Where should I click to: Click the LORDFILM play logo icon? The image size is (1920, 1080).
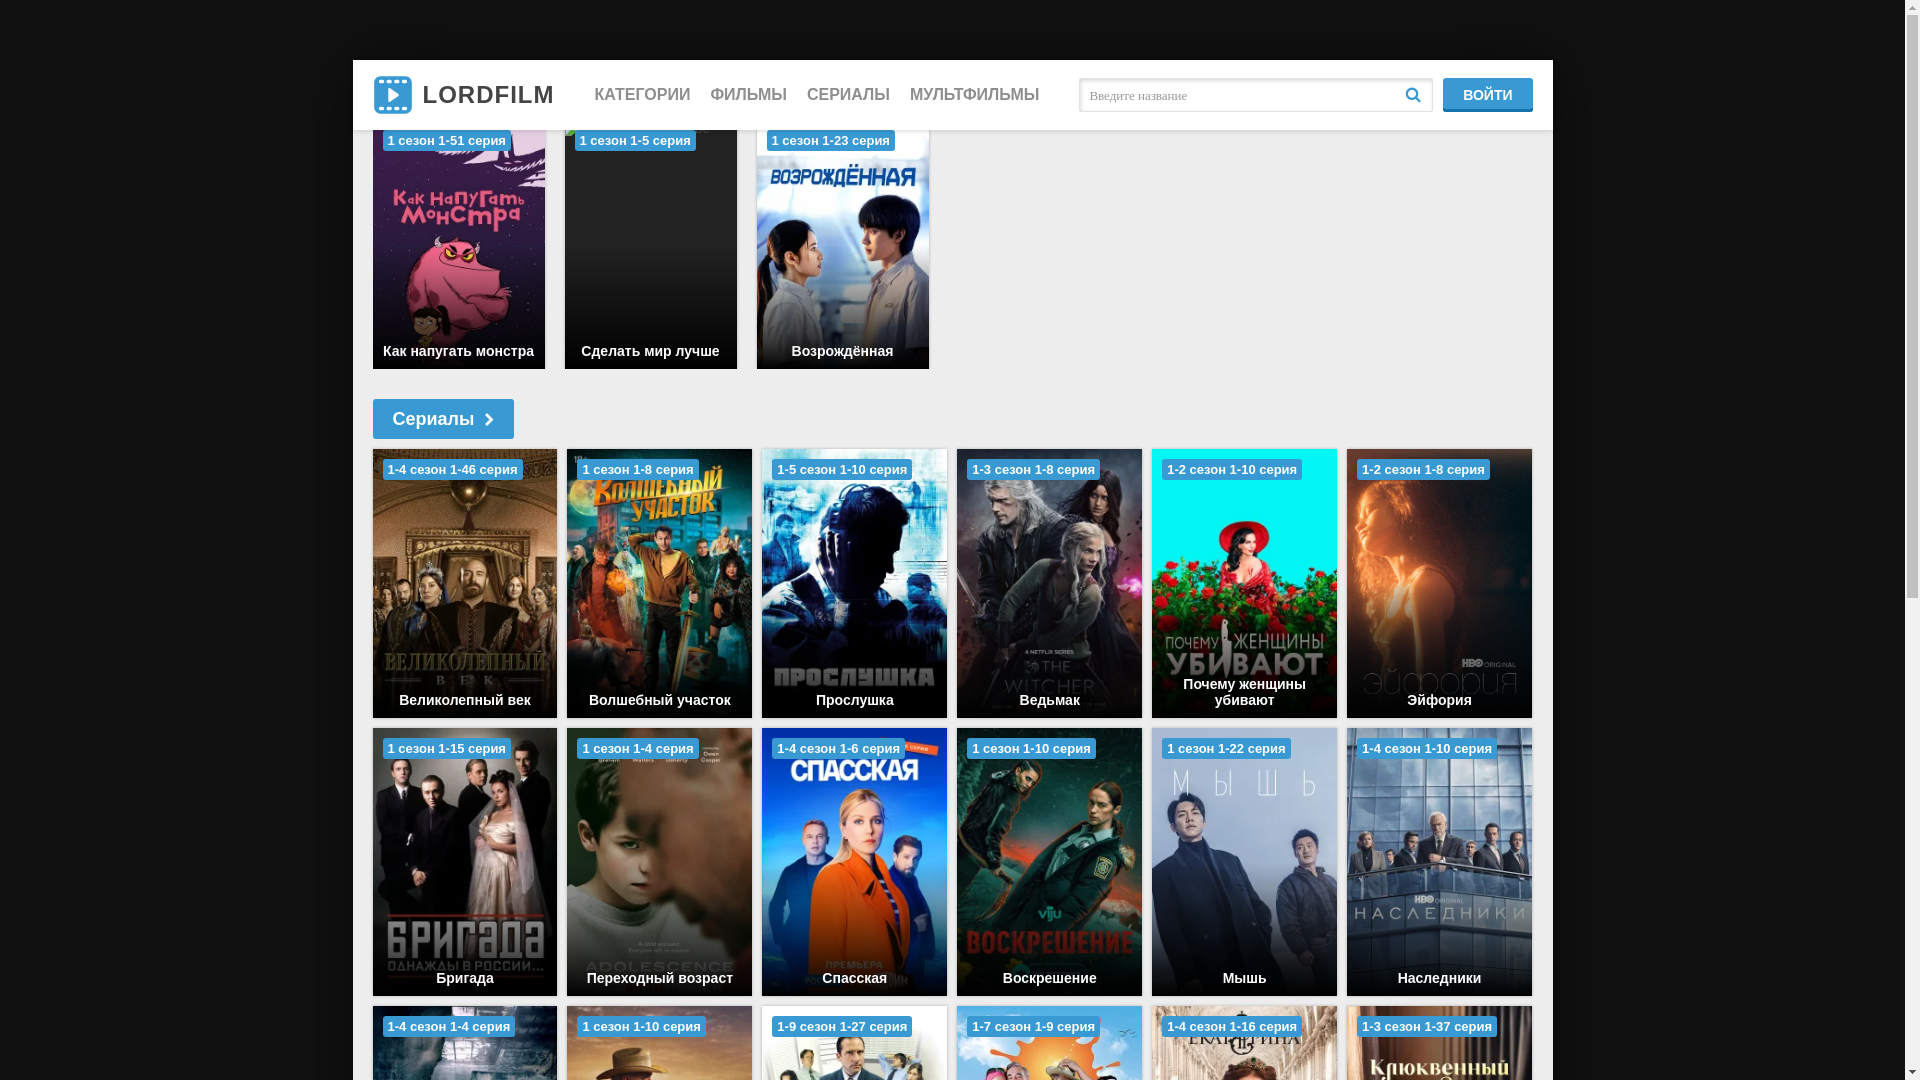point(392,95)
